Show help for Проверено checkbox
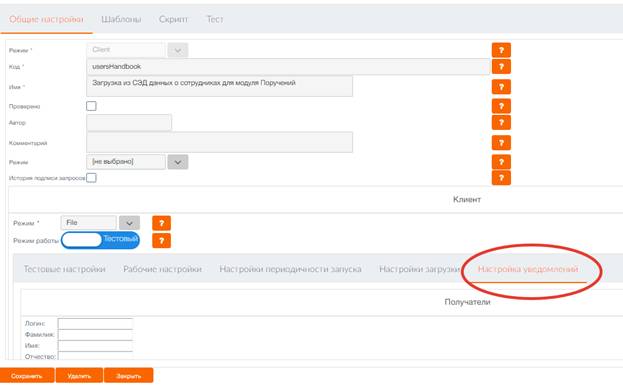Image resolution: width=623 pixels, height=388 pixels. (x=501, y=106)
